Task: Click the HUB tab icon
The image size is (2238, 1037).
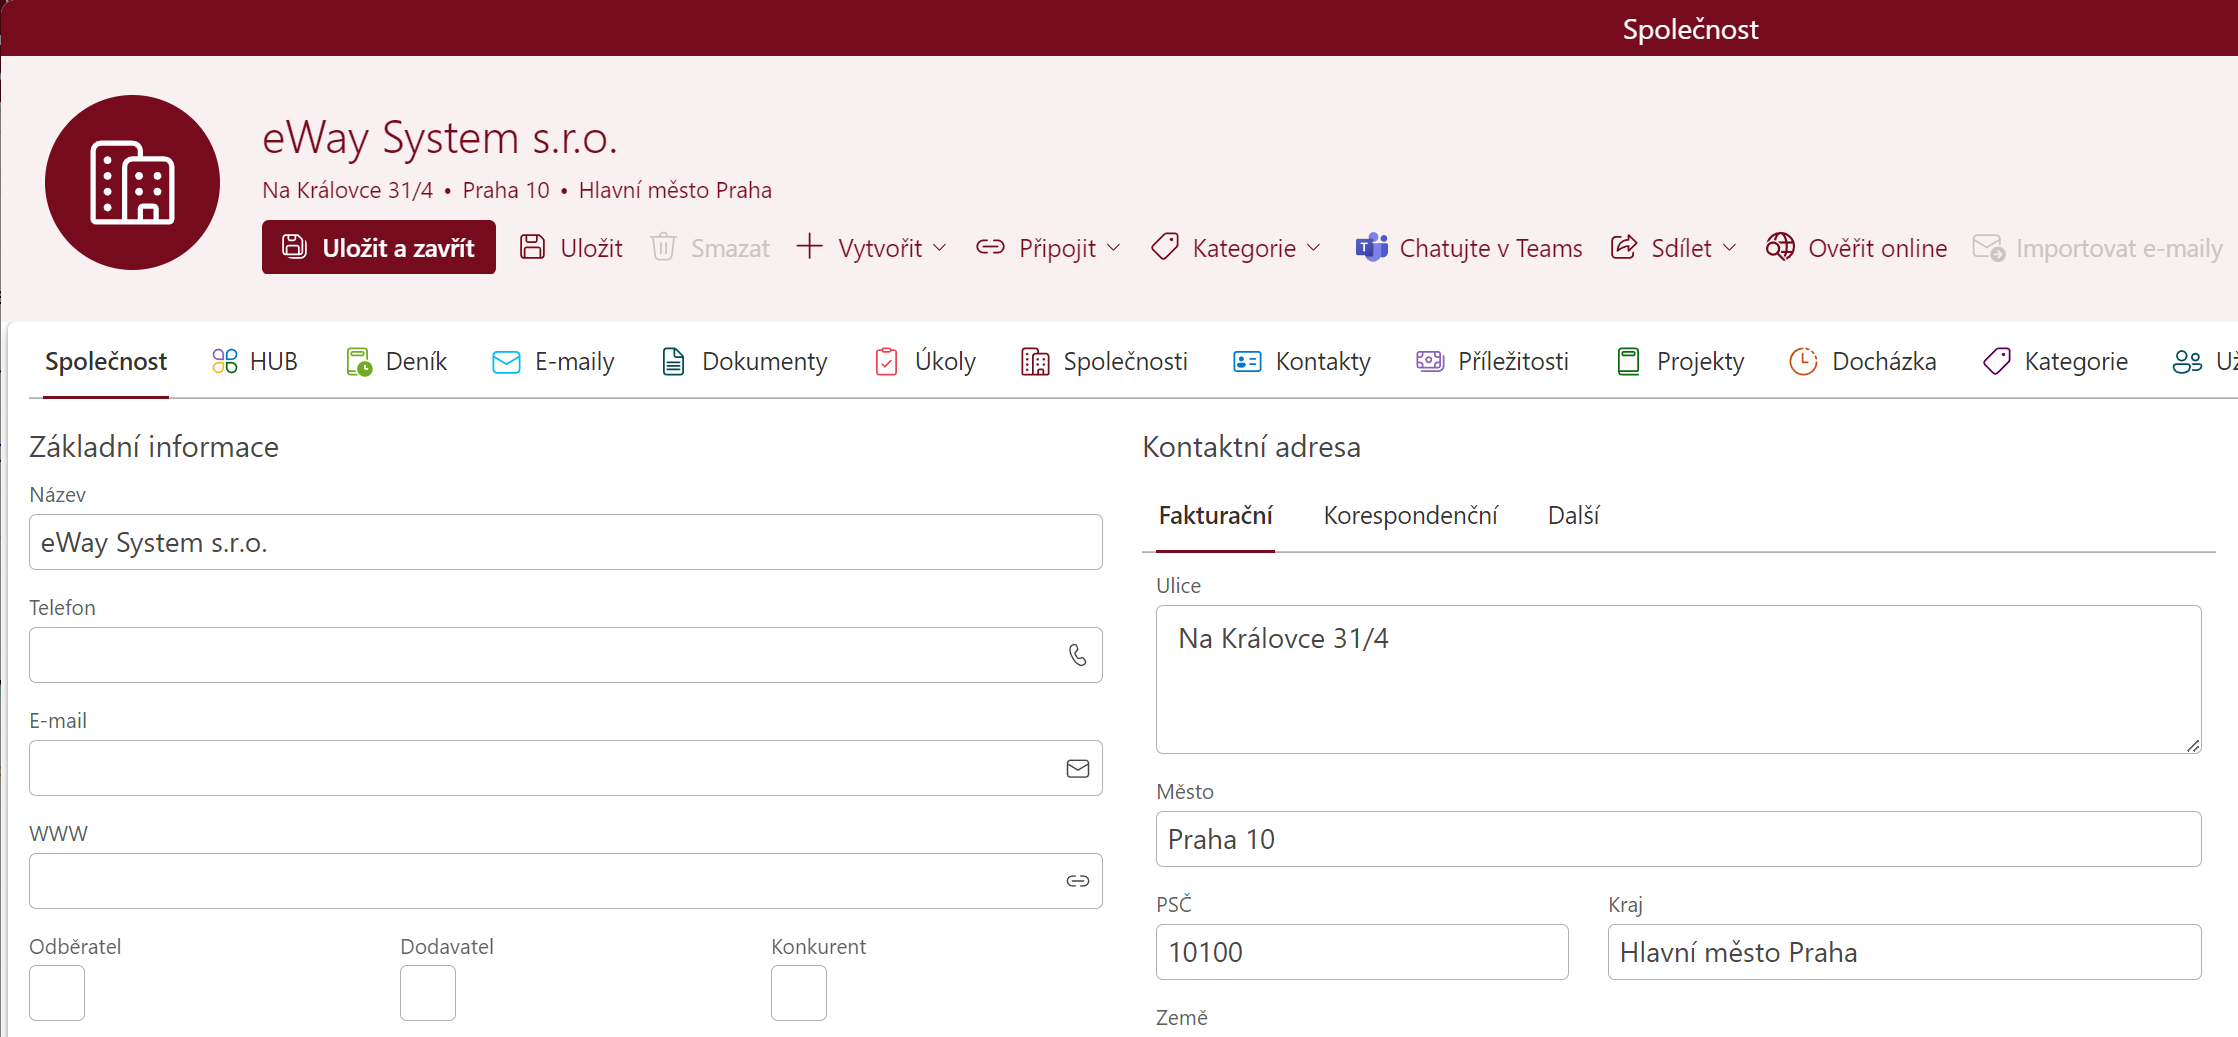Action: (x=225, y=361)
